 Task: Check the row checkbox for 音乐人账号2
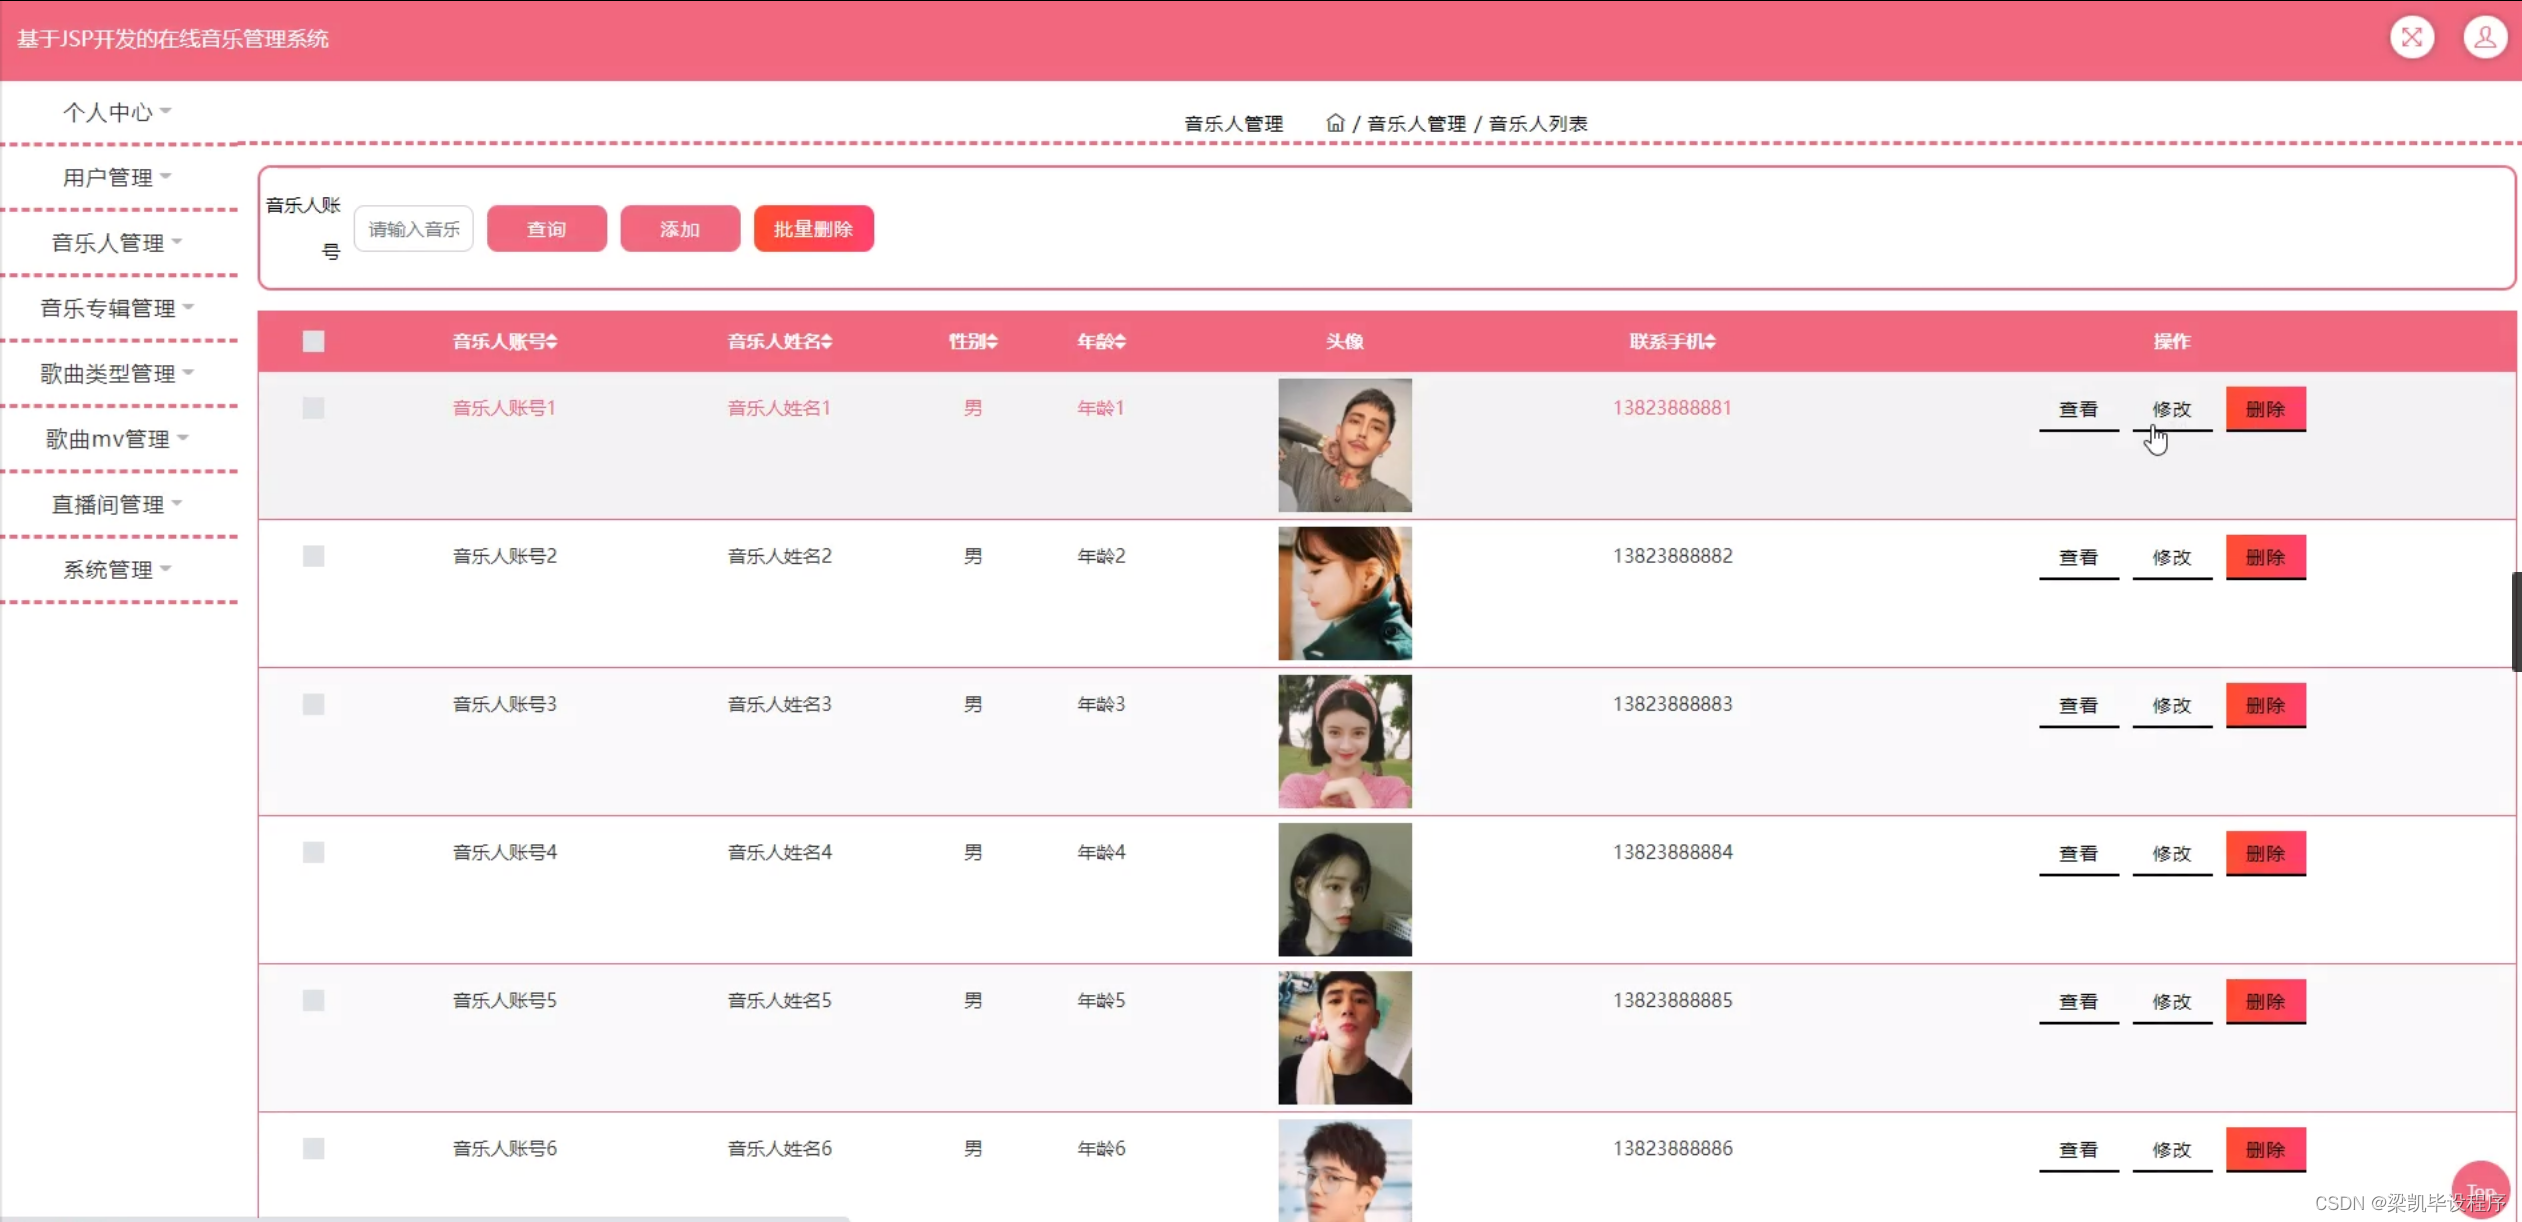313,556
